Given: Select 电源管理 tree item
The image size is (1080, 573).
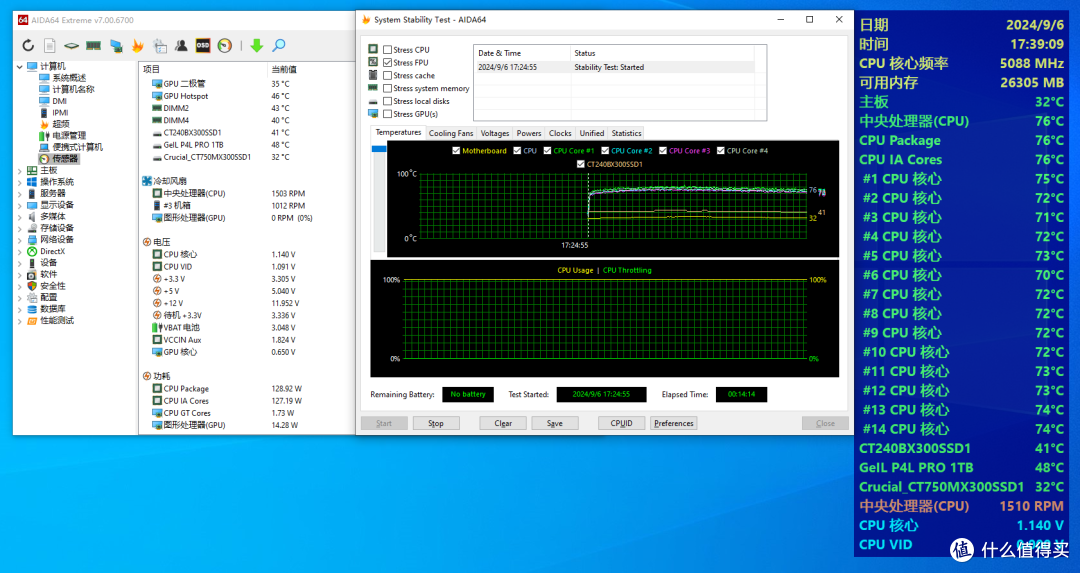Looking at the screenshot, I should coord(69,136).
